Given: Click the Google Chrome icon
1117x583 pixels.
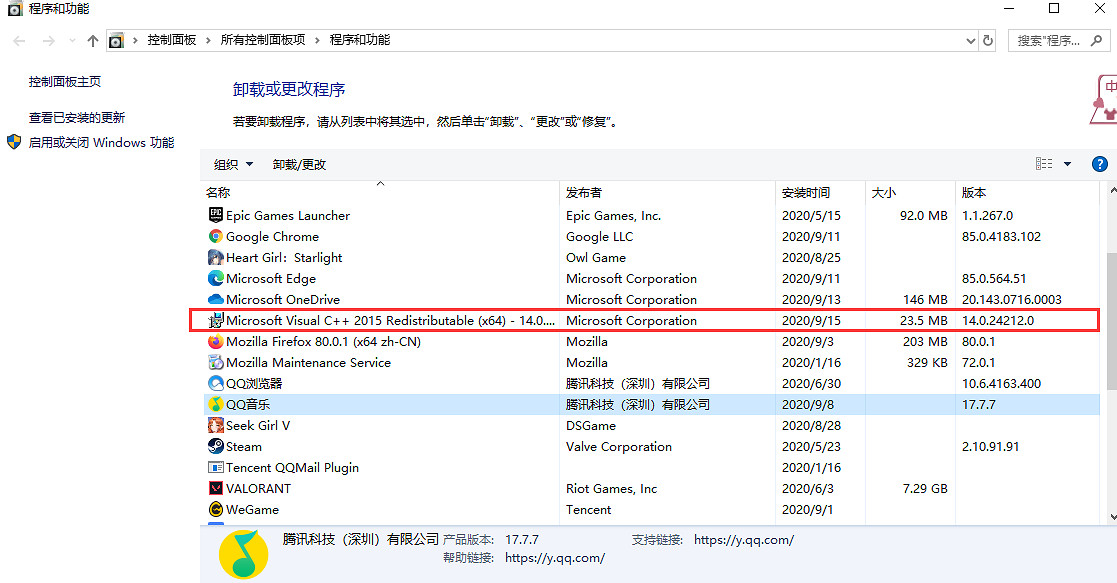Looking at the screenshot, I should pos(215,236).
